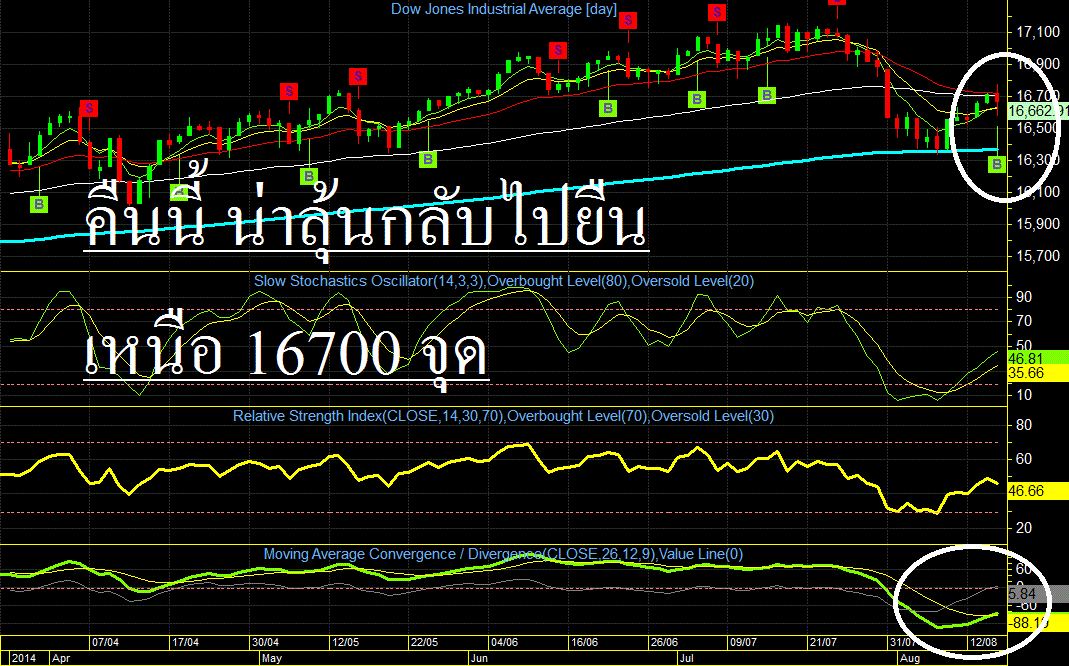
Task: Click the May month label
Action: 272,659
